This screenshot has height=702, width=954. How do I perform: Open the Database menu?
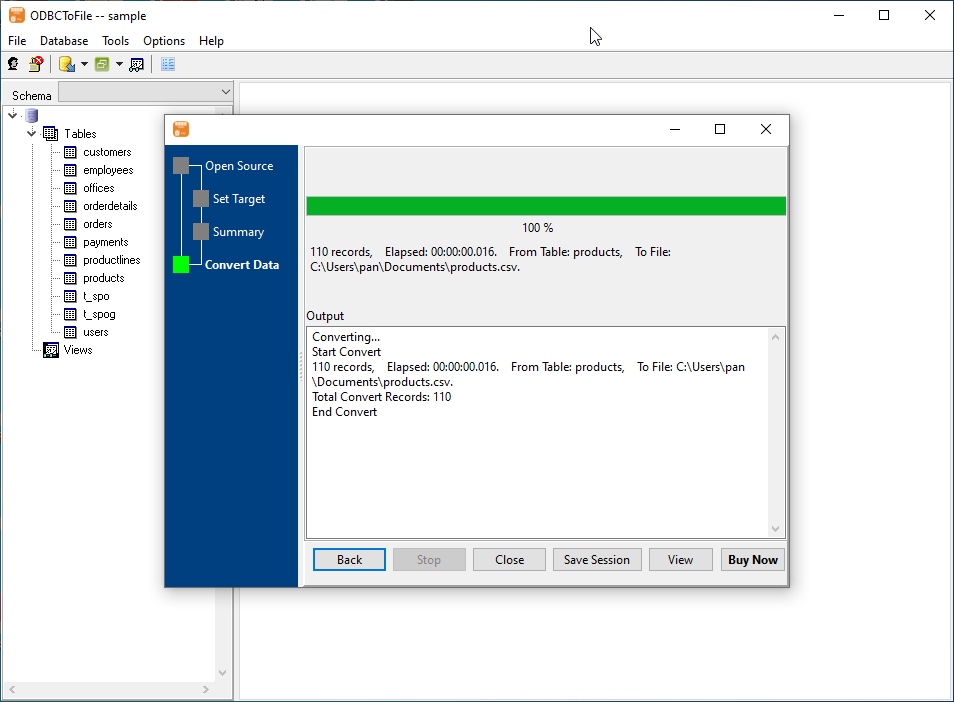pos(64,41)
